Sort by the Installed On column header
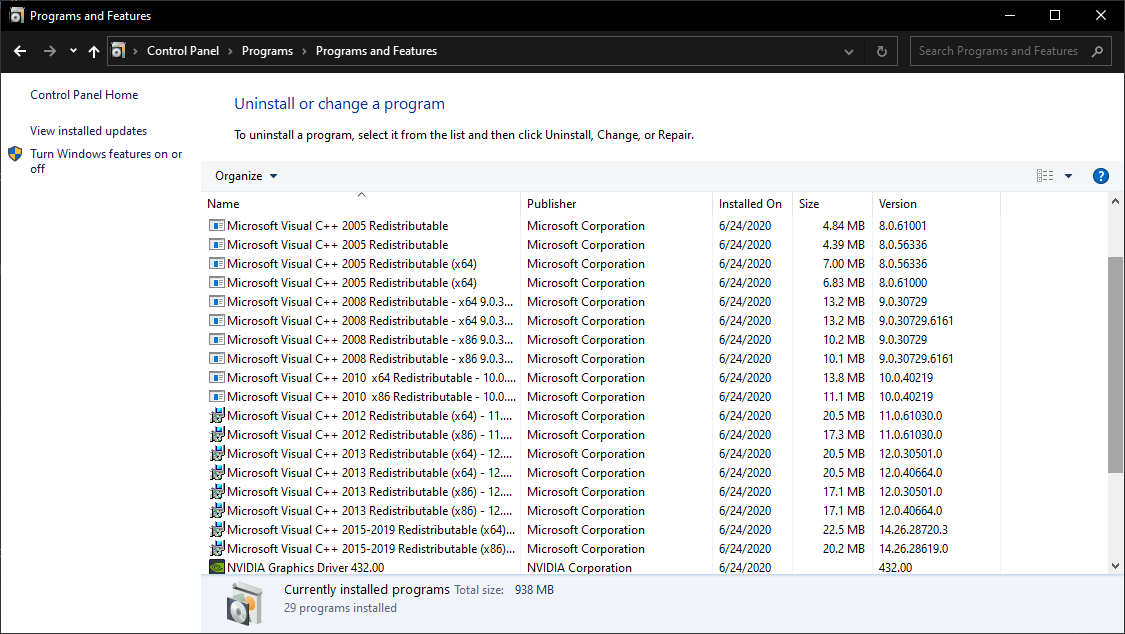Viewport: 1125px width, 634px height. point(752,204)
